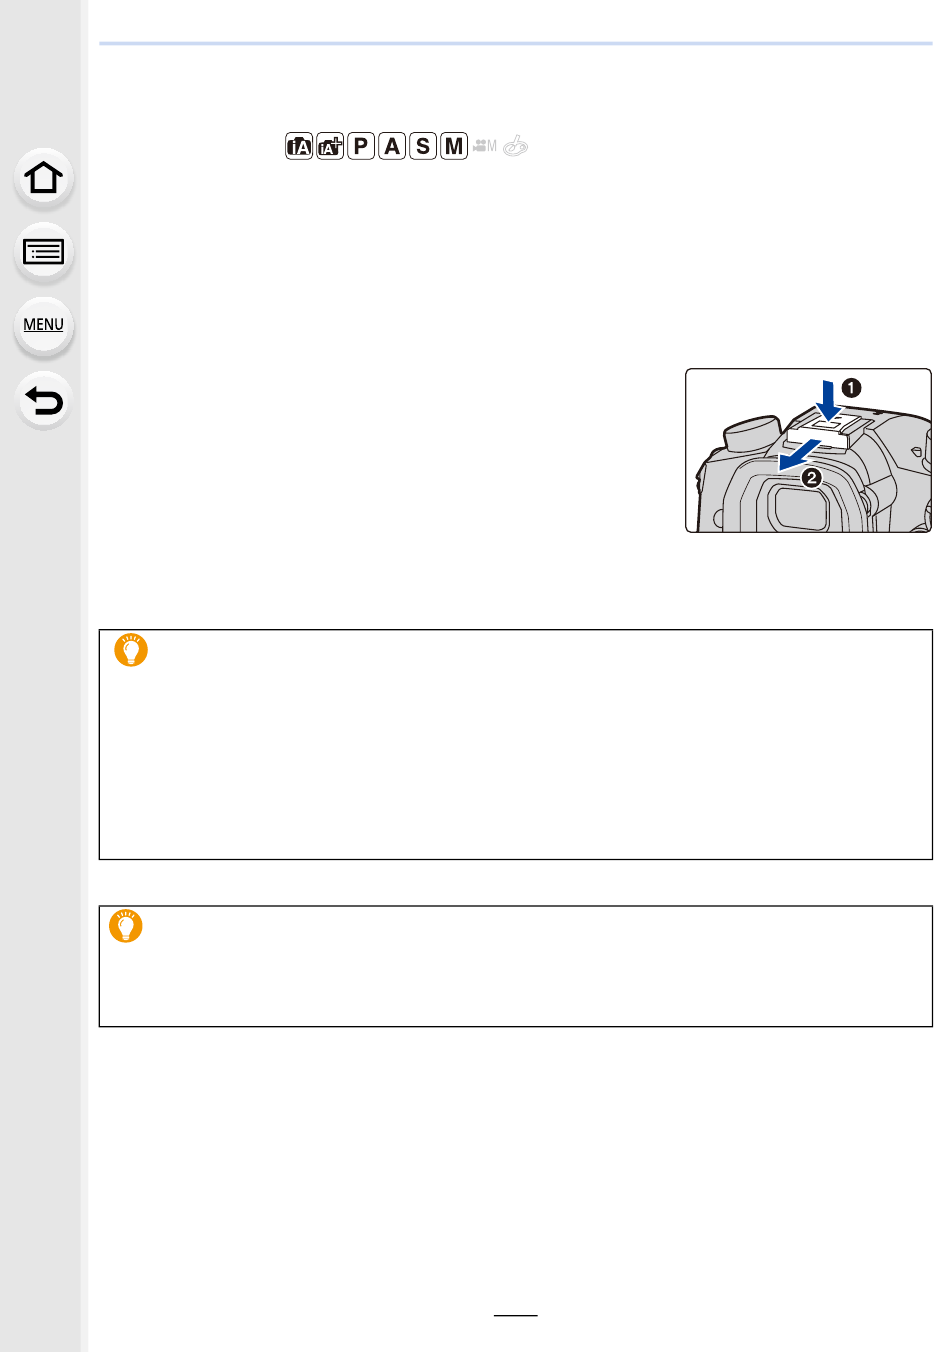This screenshot has height=1352, width=950.
Task: Go to the Home page icon
Action: pyautogui.click(x=44, y=178)
